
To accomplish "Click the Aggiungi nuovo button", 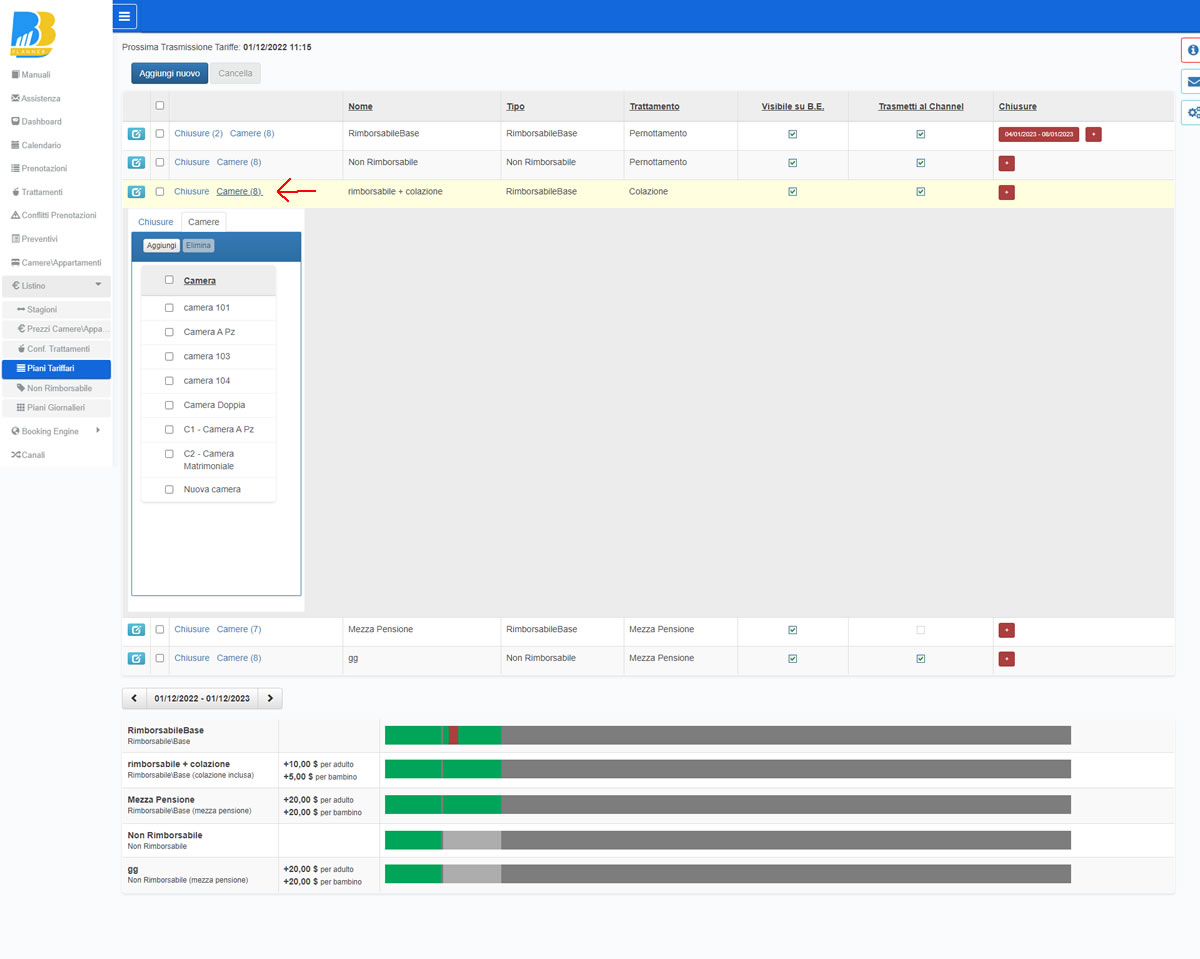I will tap(169, 73).
